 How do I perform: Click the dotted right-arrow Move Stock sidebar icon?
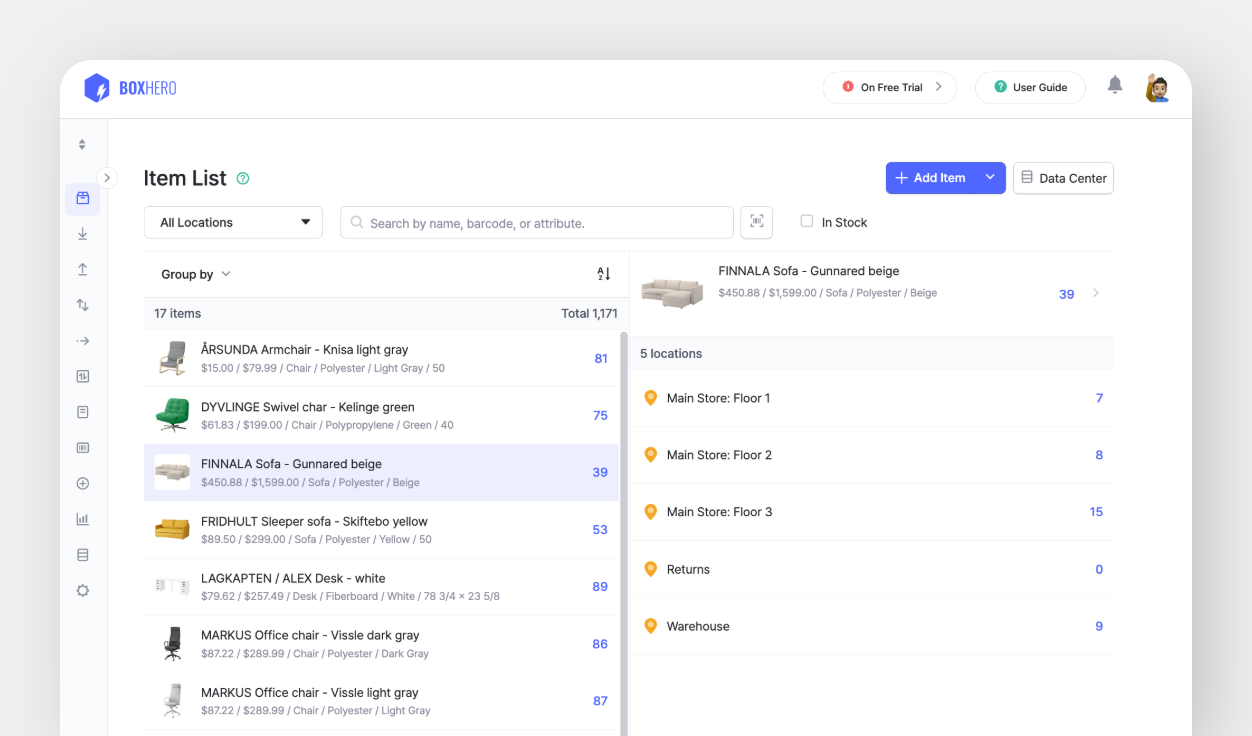point(83,341)
